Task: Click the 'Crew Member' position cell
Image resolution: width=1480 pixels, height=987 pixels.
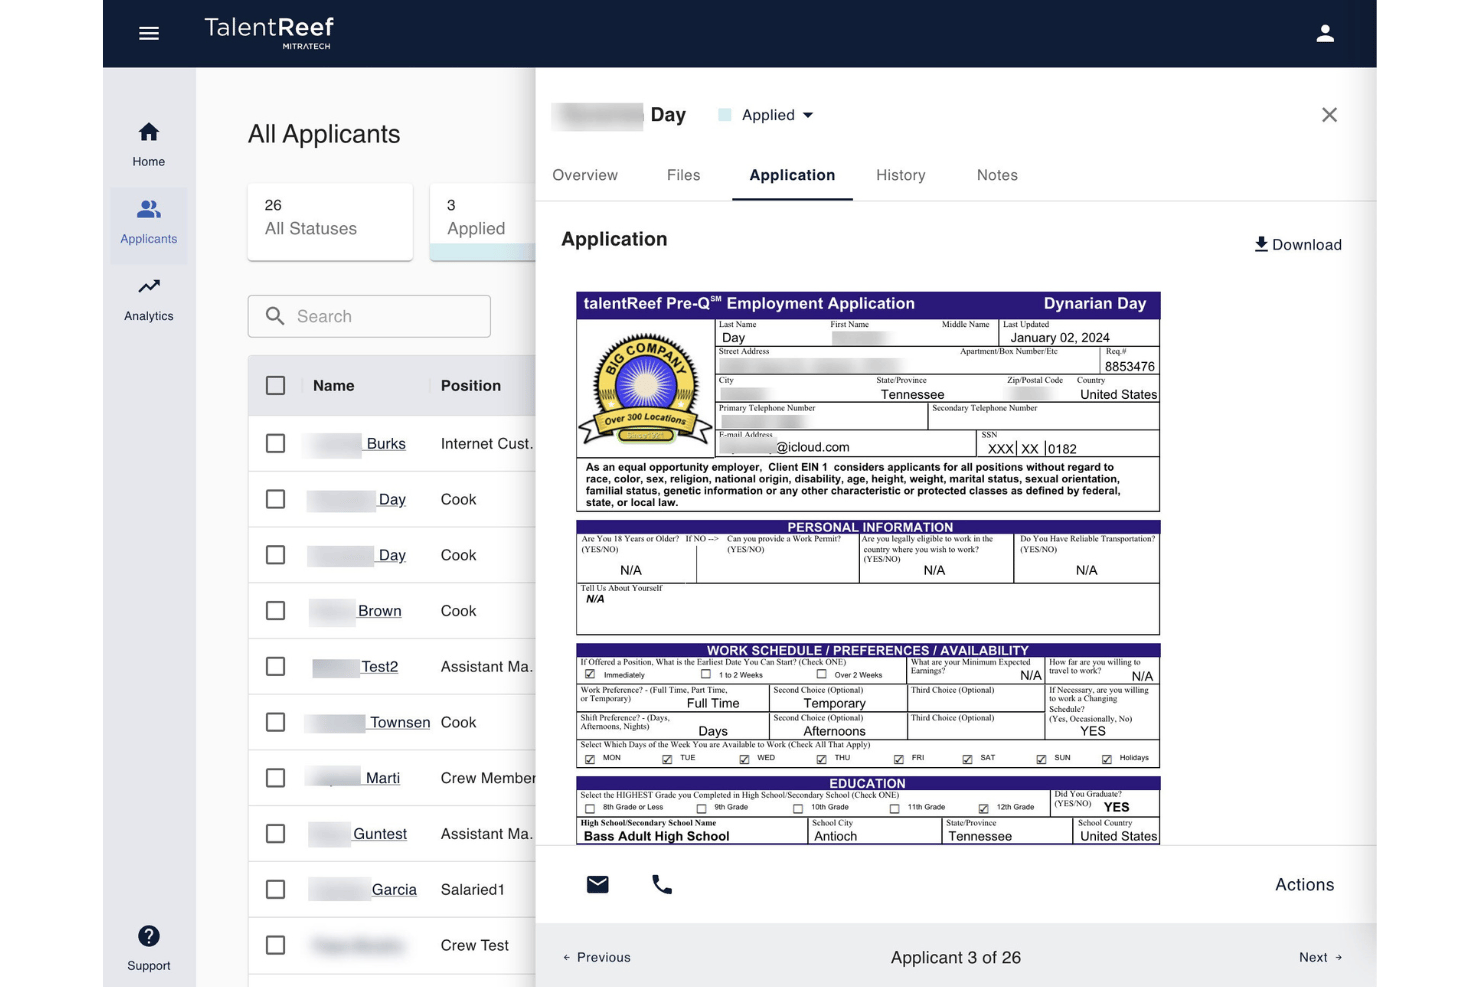Action: [x=488, y=778]
